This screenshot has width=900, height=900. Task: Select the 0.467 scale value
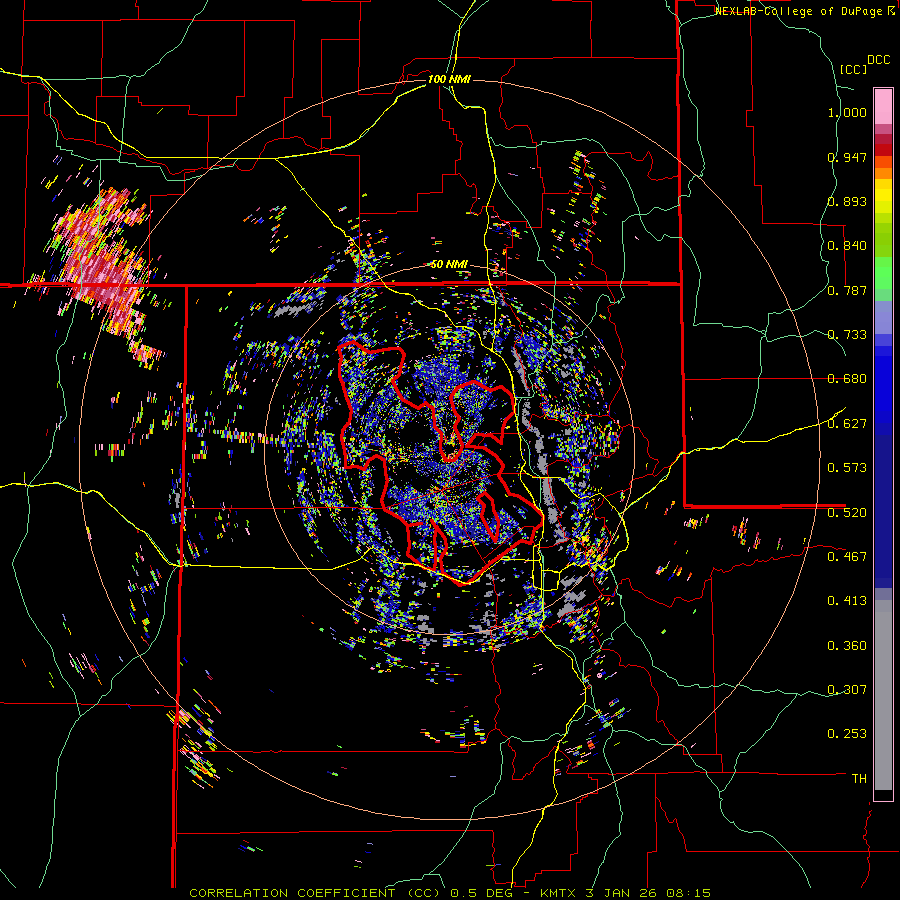(847, 557)
